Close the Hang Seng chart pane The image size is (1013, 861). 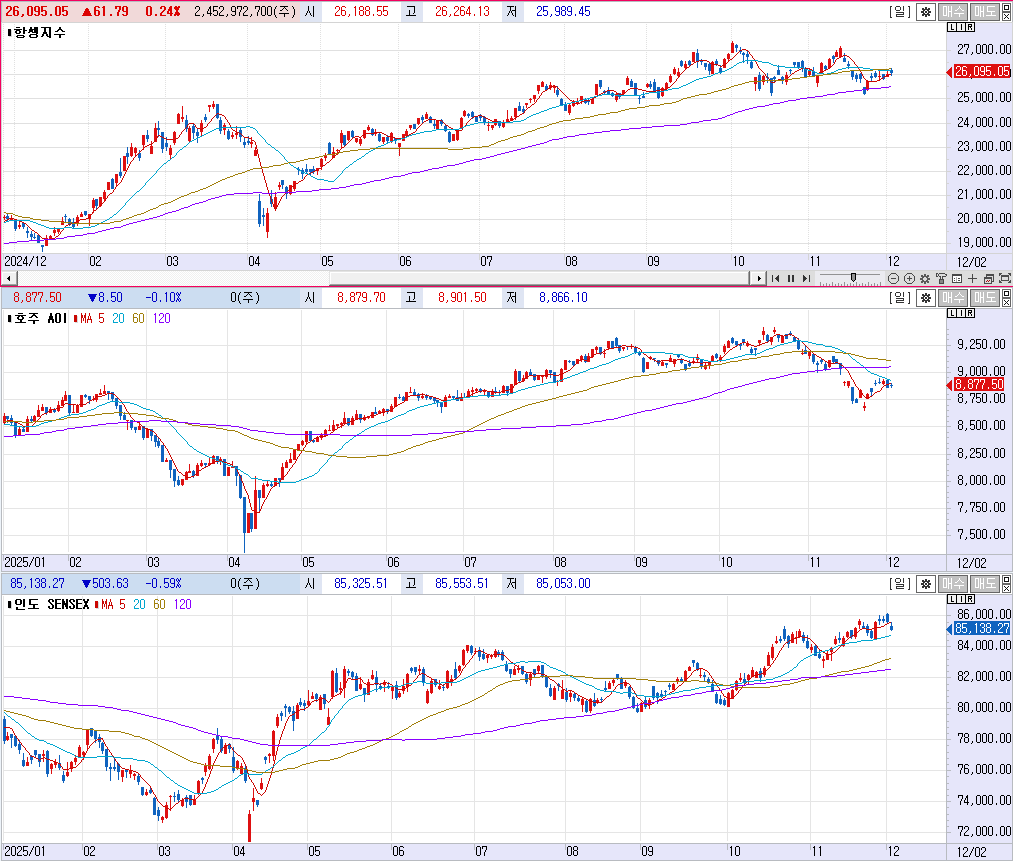coord(1007,16)
